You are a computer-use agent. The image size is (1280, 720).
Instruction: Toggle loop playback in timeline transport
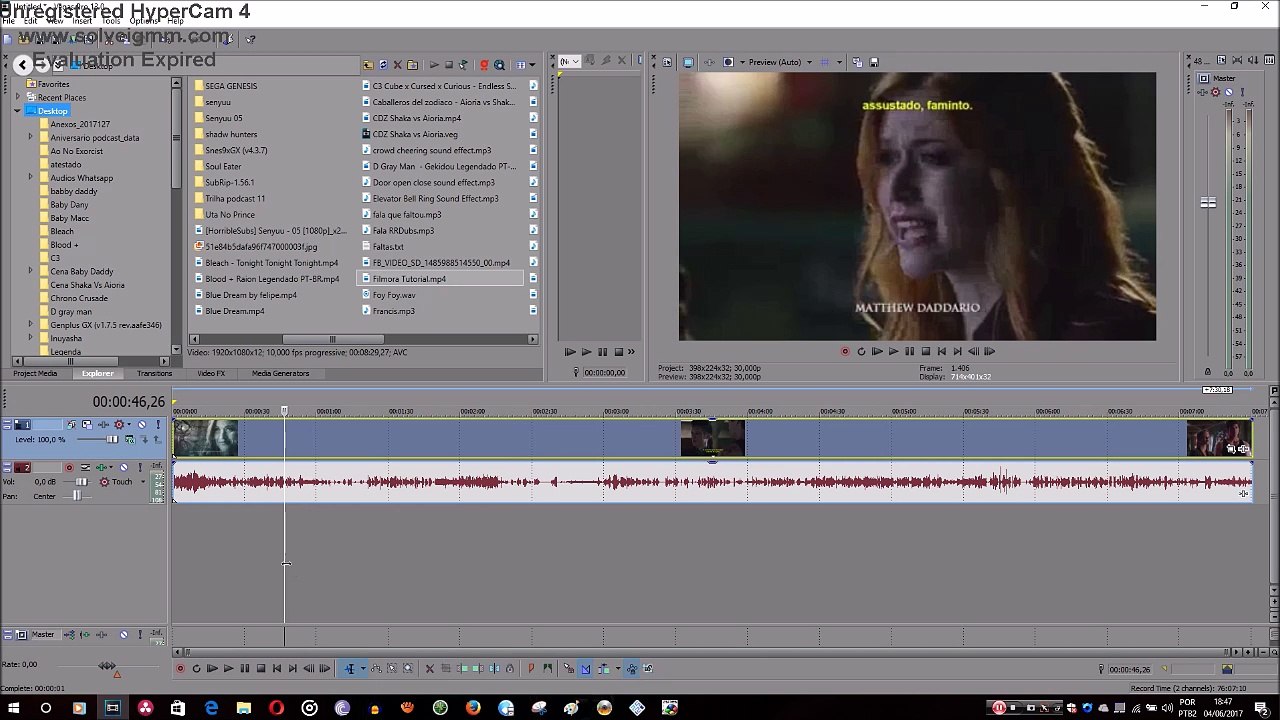(196, 669)
